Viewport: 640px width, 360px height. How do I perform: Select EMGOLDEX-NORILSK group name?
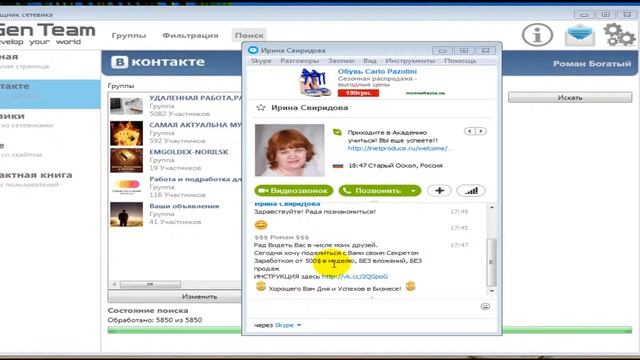[189, 152]
